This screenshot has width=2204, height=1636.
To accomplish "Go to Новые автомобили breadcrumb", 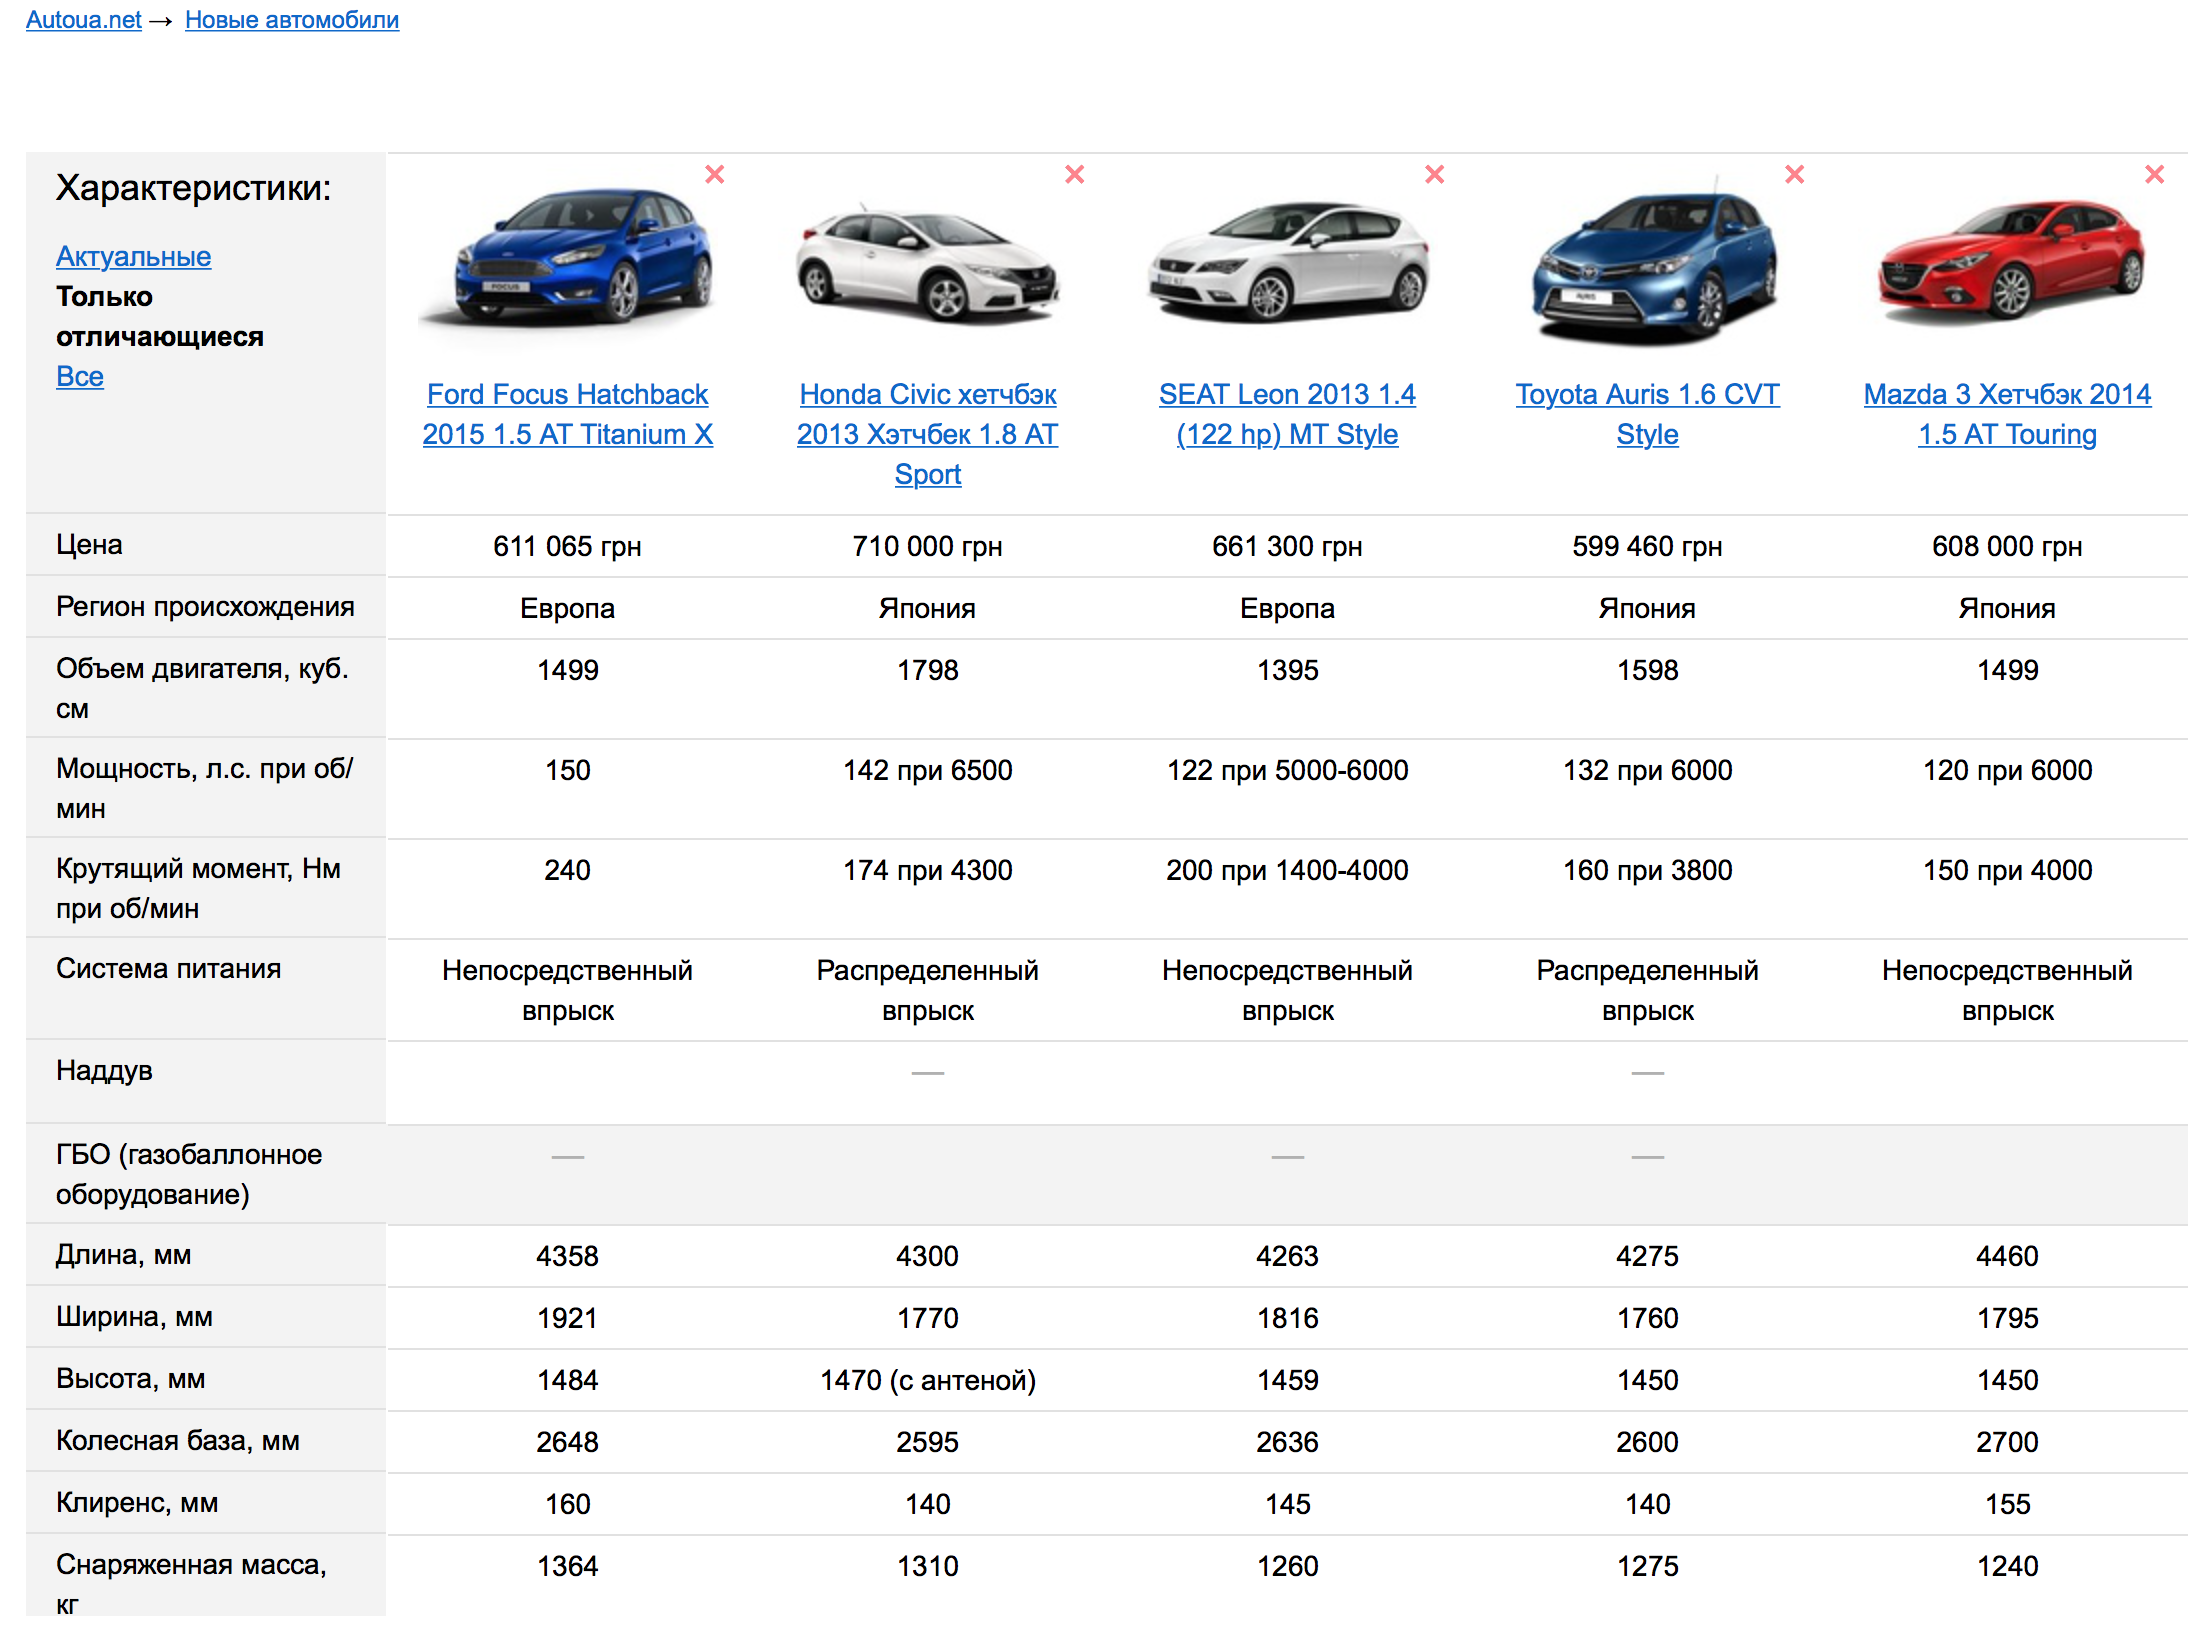I will 291,20.
